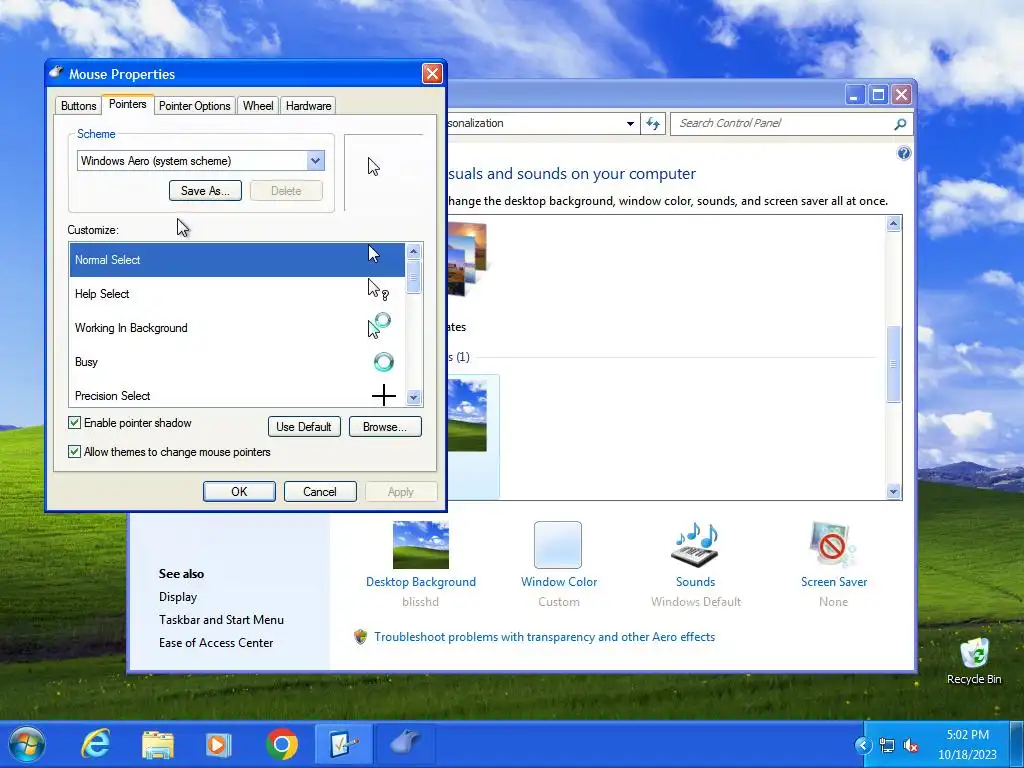This screenshot has height=768, width=1024.
Task: Open the Desktop Background icon
Action: [x=421, y=545]
